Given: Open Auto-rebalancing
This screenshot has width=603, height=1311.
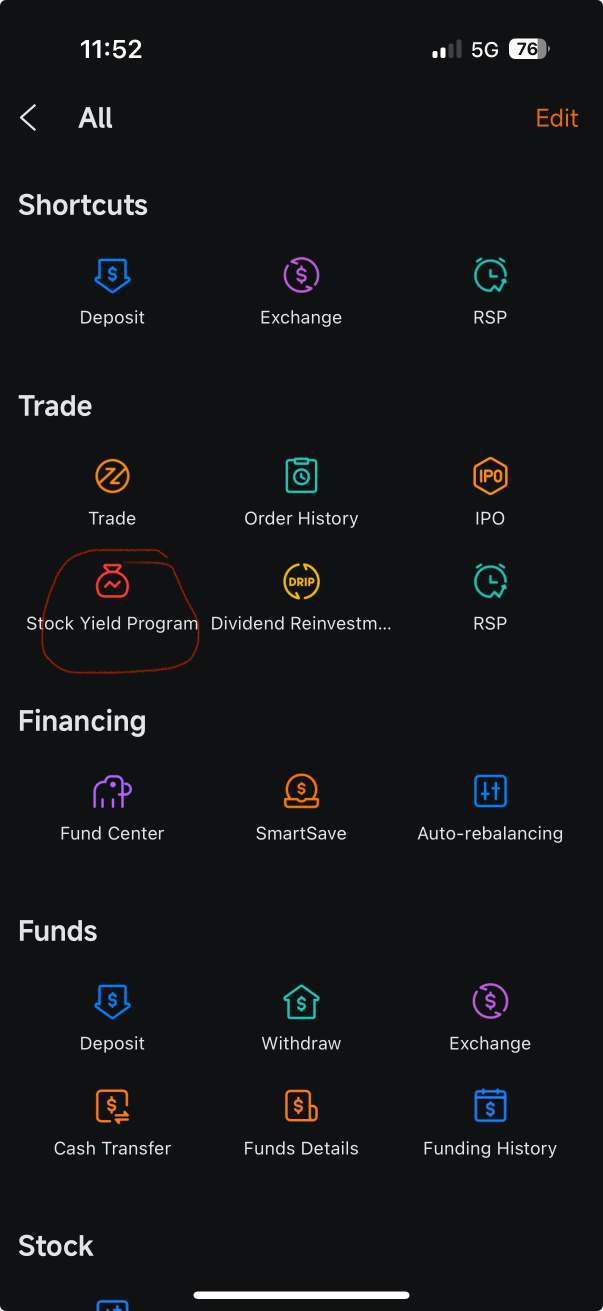Looking at the screenshot, I should pyautogui.click(x=490, y=791).
